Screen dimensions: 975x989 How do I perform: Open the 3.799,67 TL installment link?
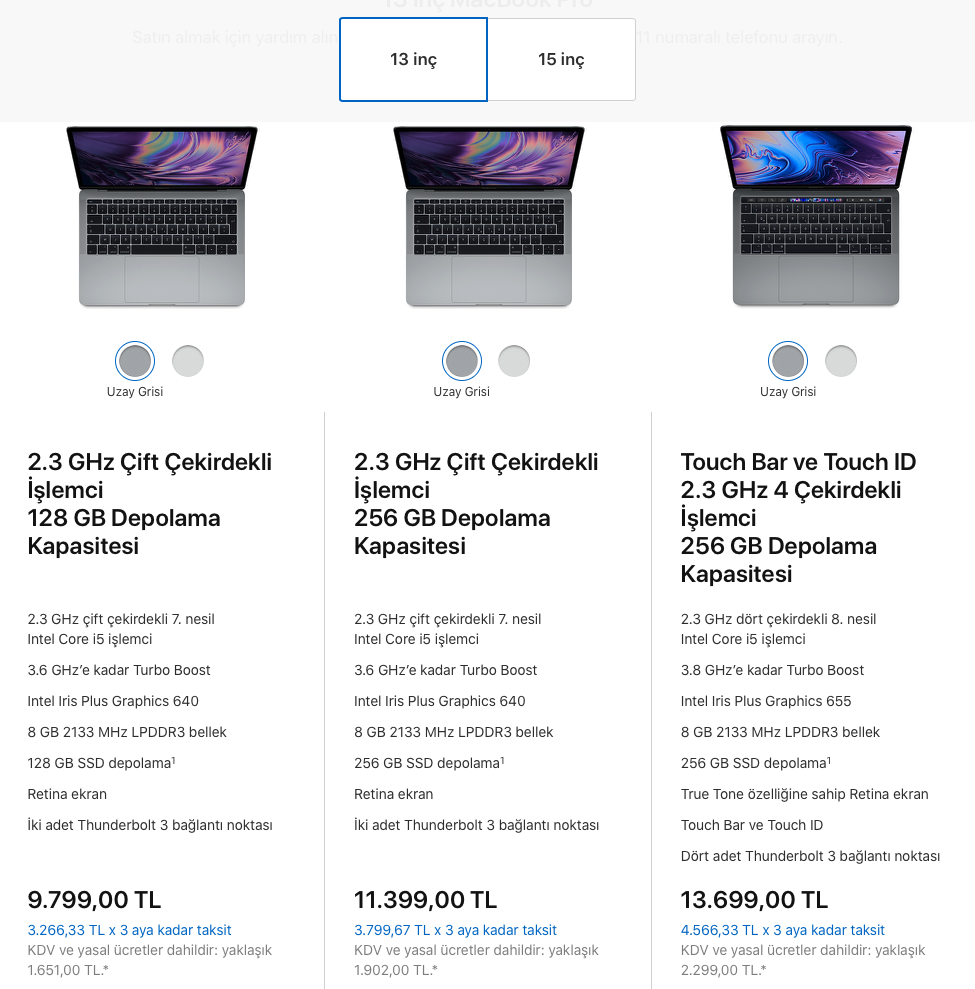[455, 930]
